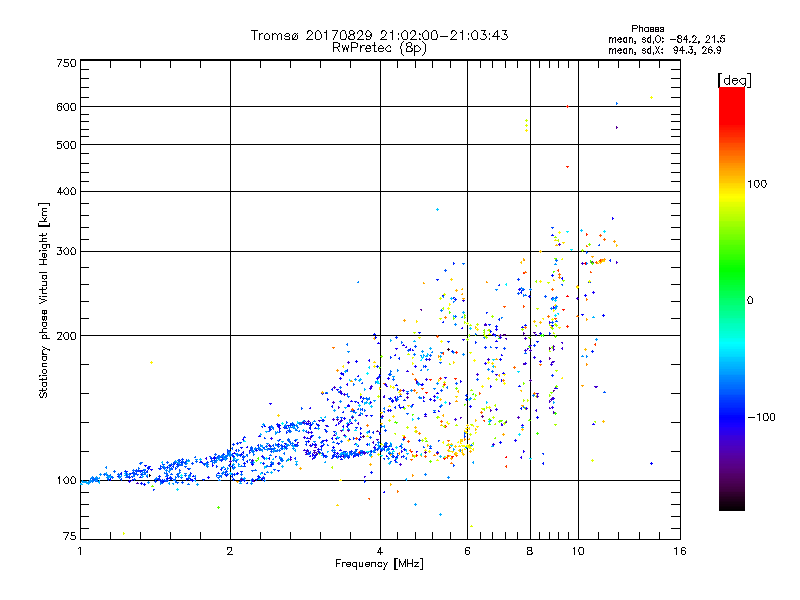
Task: Click the plot title 'Tromsø 20170829 21:02:00-21:03:43'
Action: pyautogui.click(x=379, y=35)
